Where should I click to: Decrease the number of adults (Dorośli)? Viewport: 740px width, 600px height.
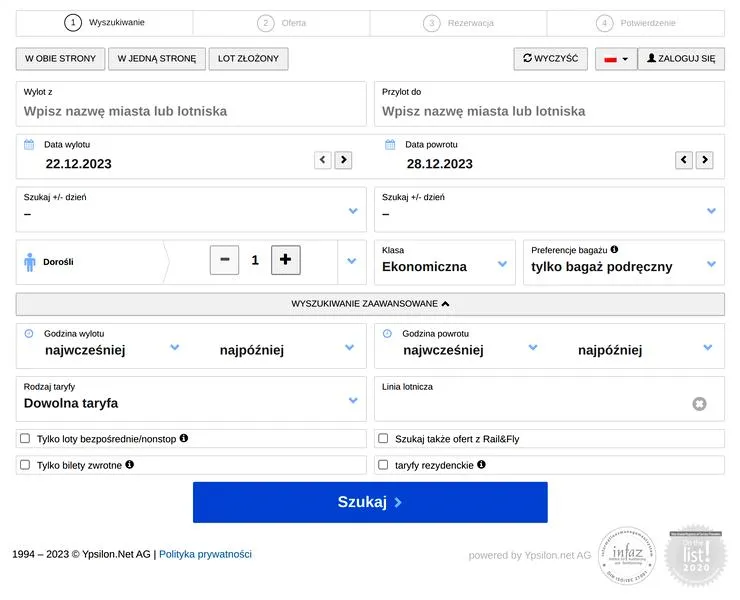[225, 260]
